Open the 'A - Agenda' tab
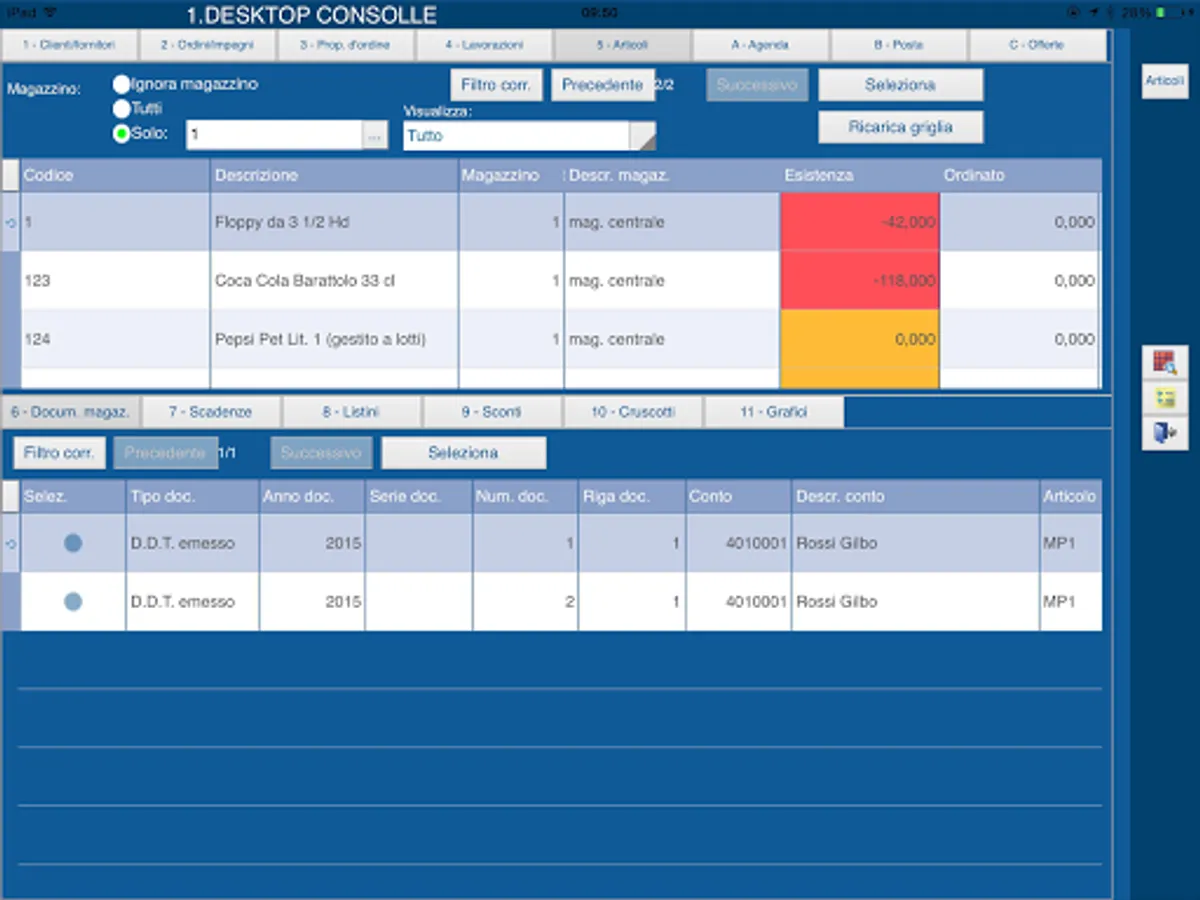Image resolution: width=1200 pixels, height=900 pixels. (760, 45)
